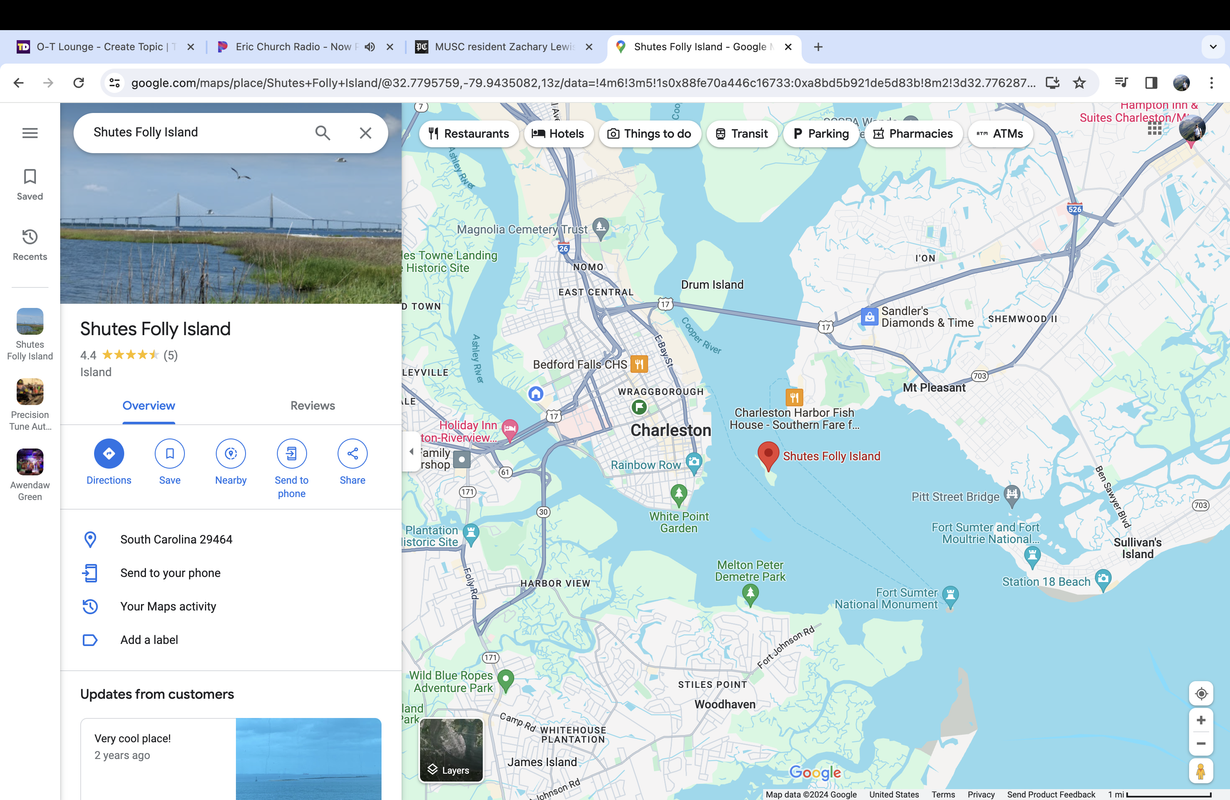Image resolution: width=1230 pixels, height=800 pixels.
Task: Open Your Maps activity
Action: (x=231, y=606)
